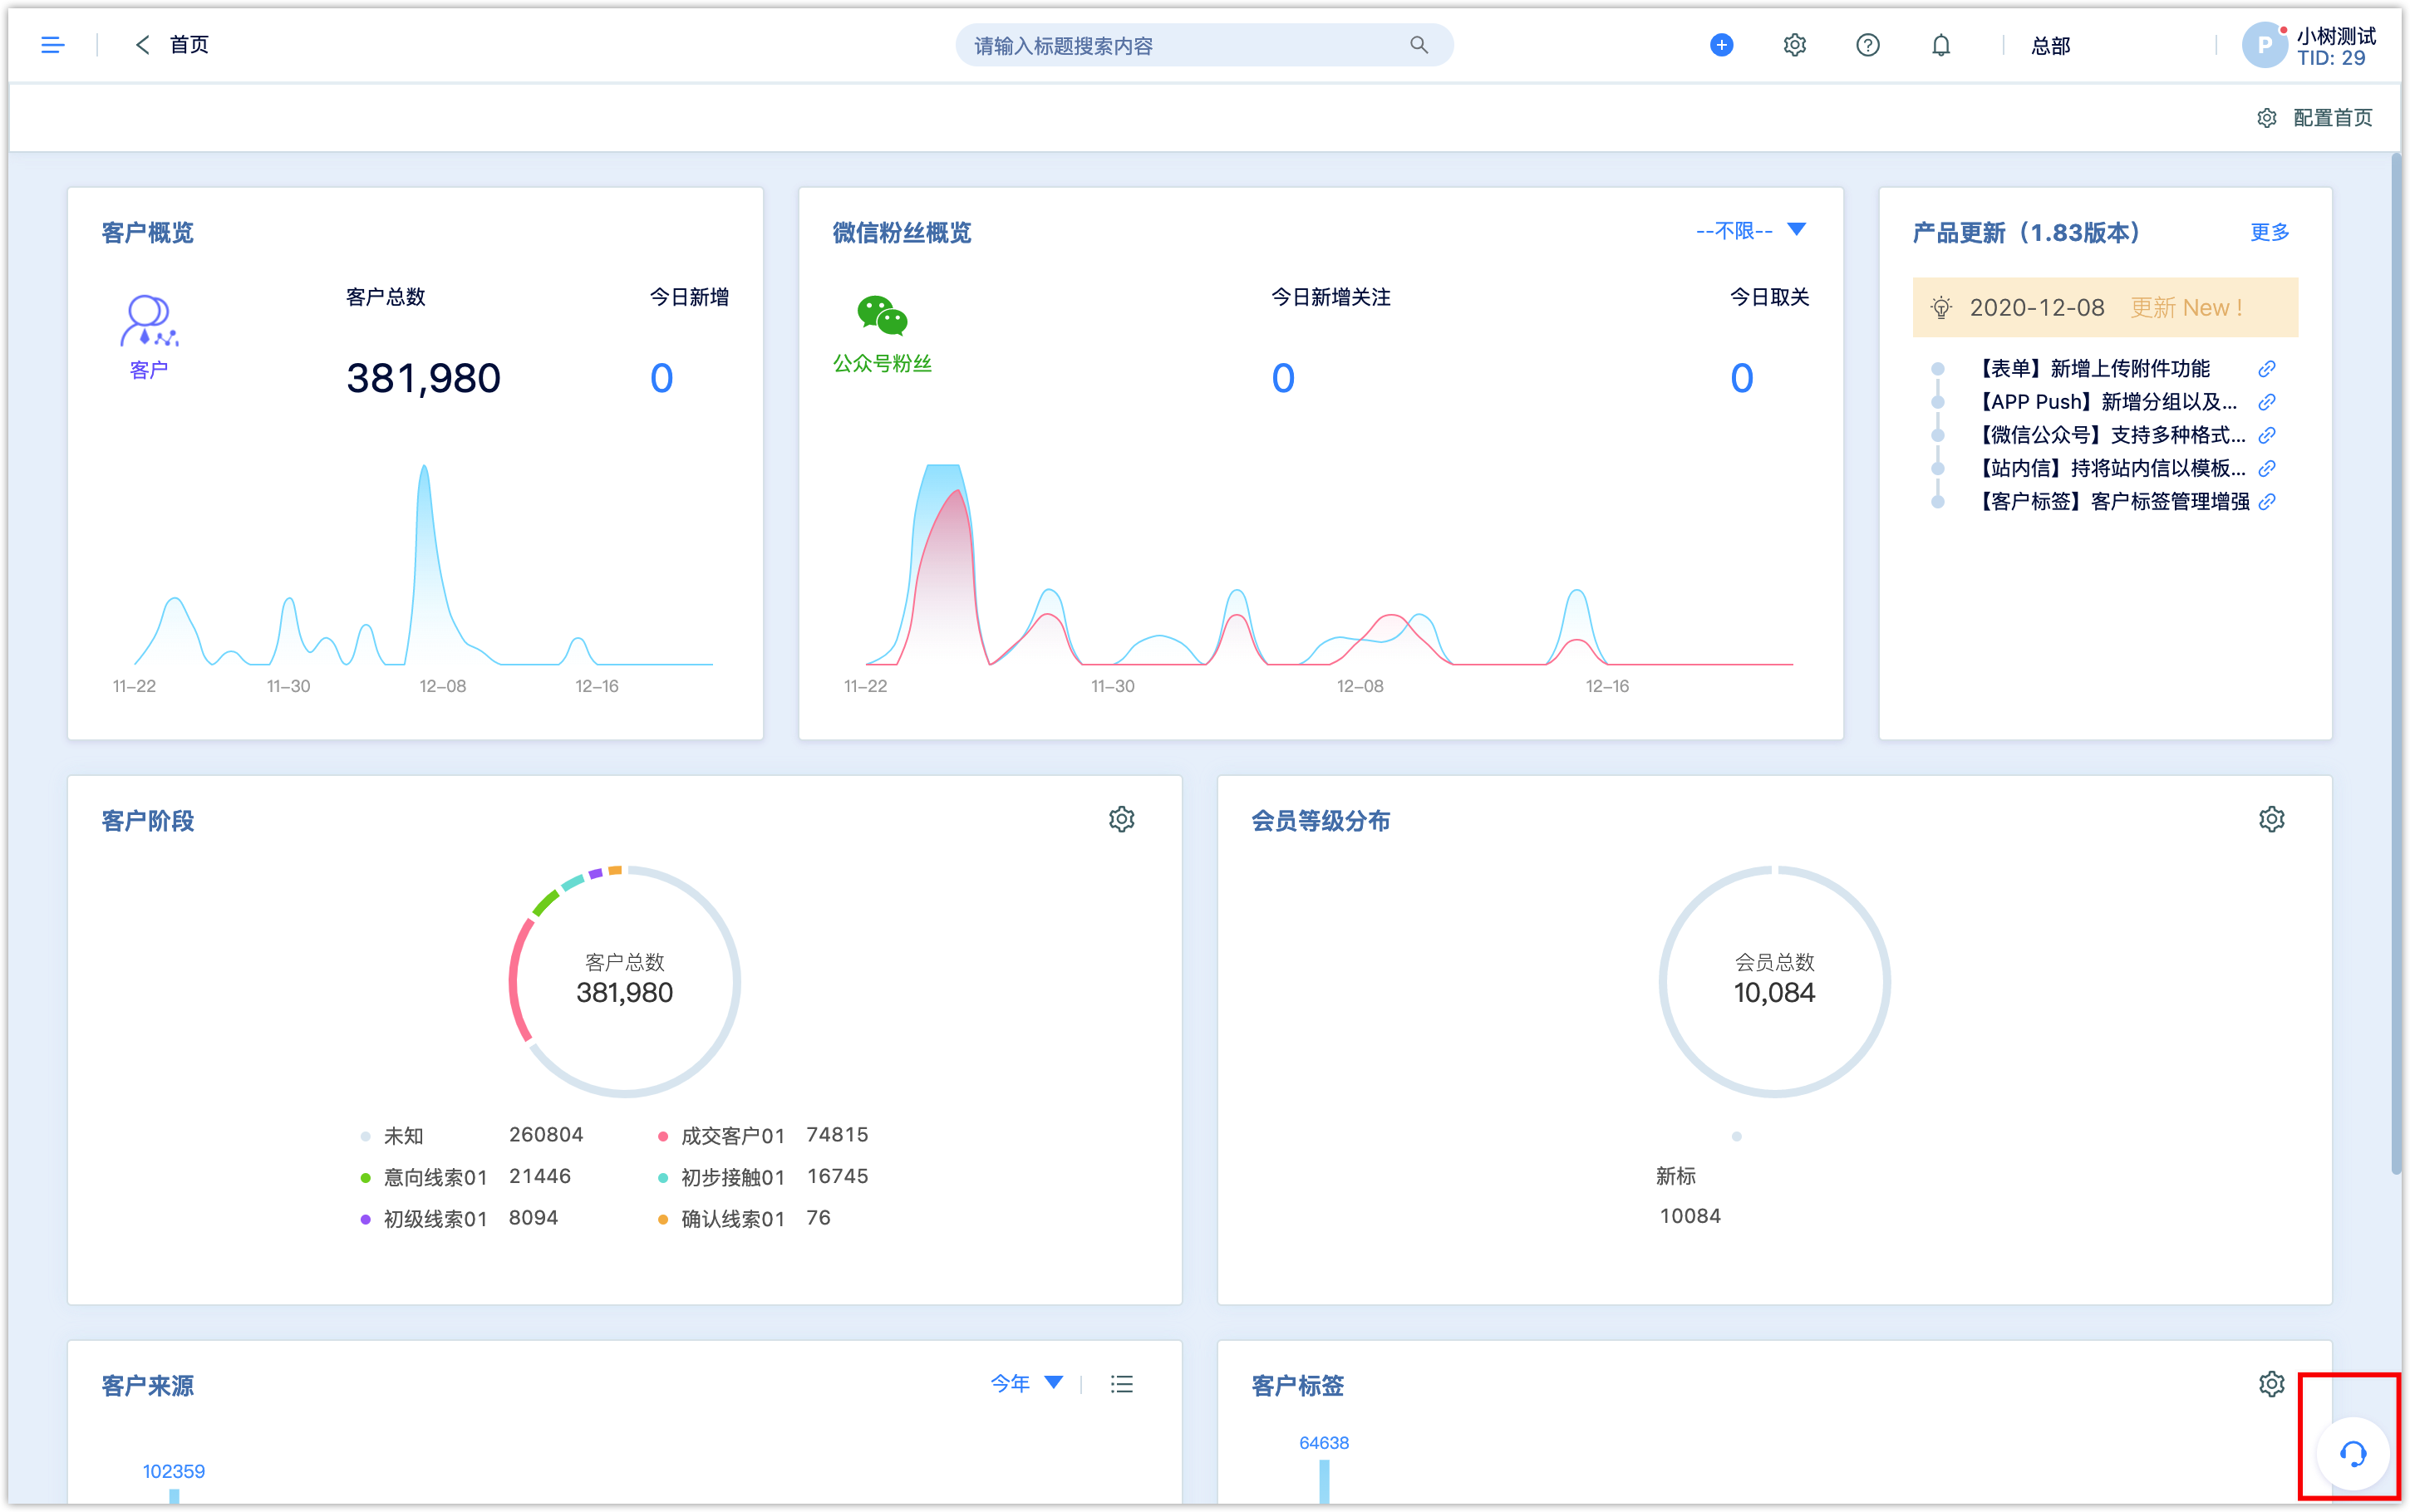Expand the --不限-- WeChat account dropdown
The height and width of the screenshot is (1512, 2410).
(x=1750, y=231)
